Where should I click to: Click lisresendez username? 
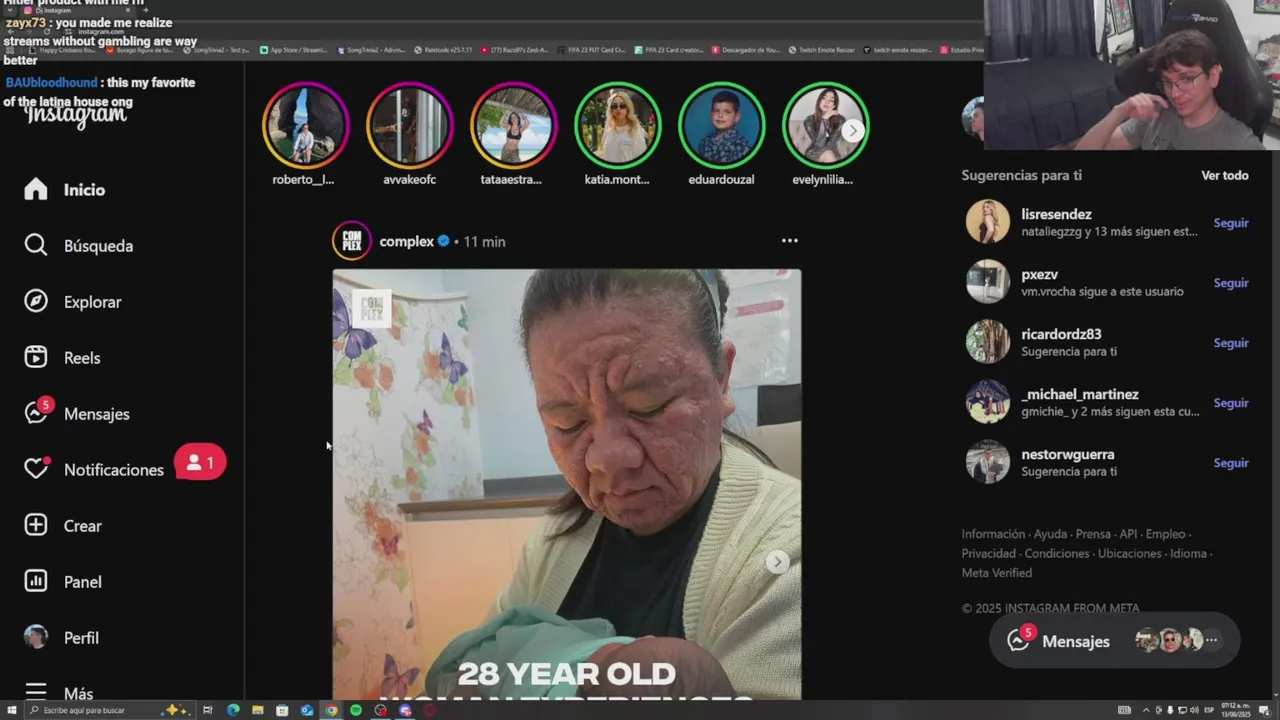tap(1056, 214)
